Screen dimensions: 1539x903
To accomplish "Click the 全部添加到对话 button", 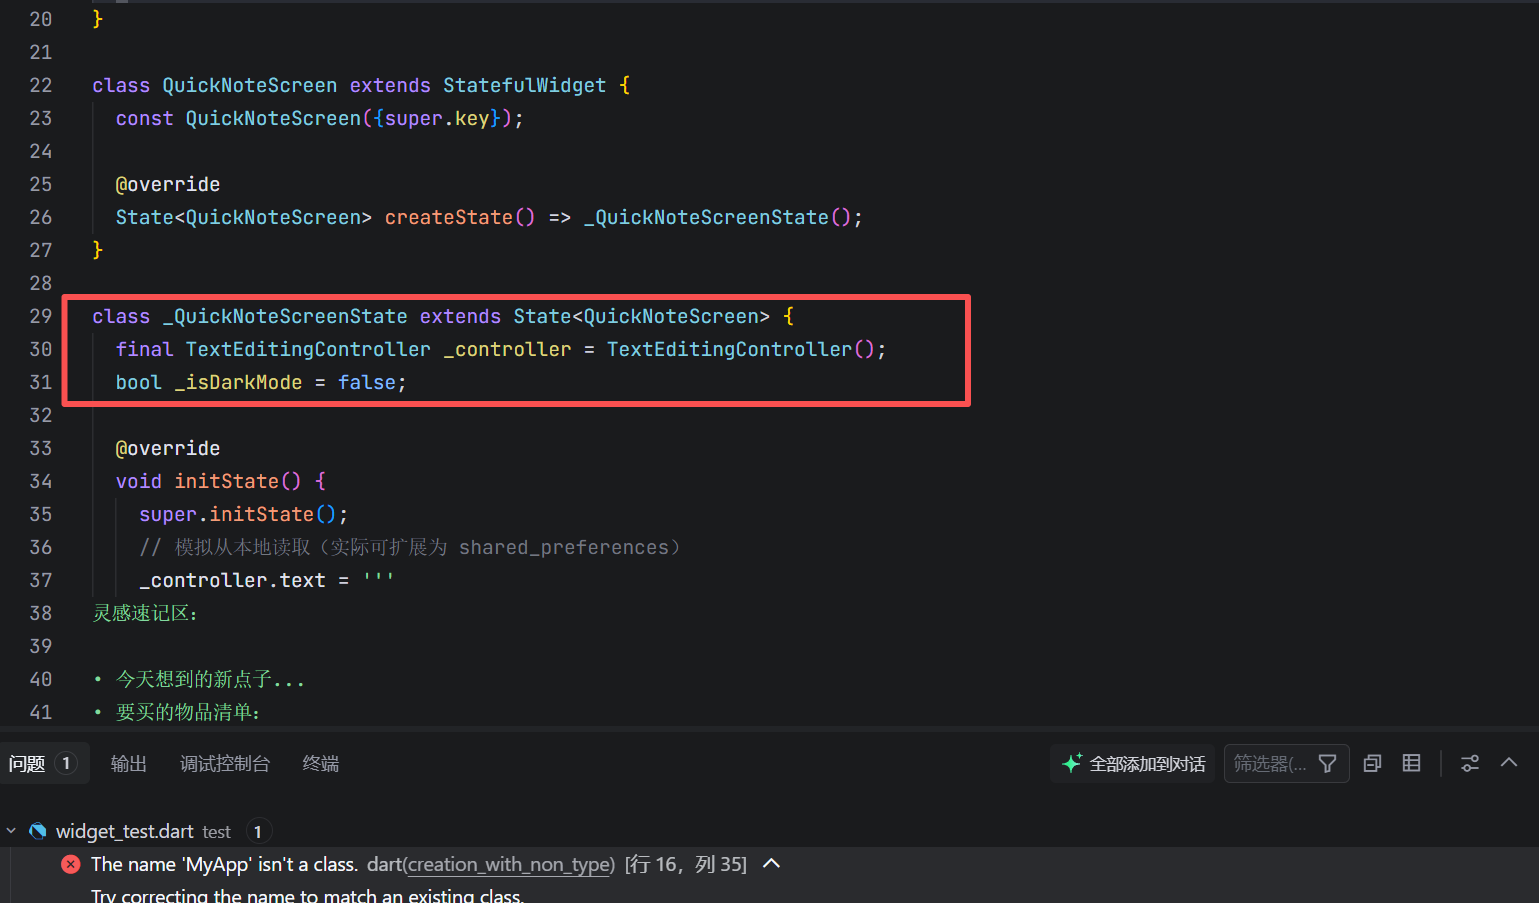I will pyautogui.click(x=1133, y=764).
